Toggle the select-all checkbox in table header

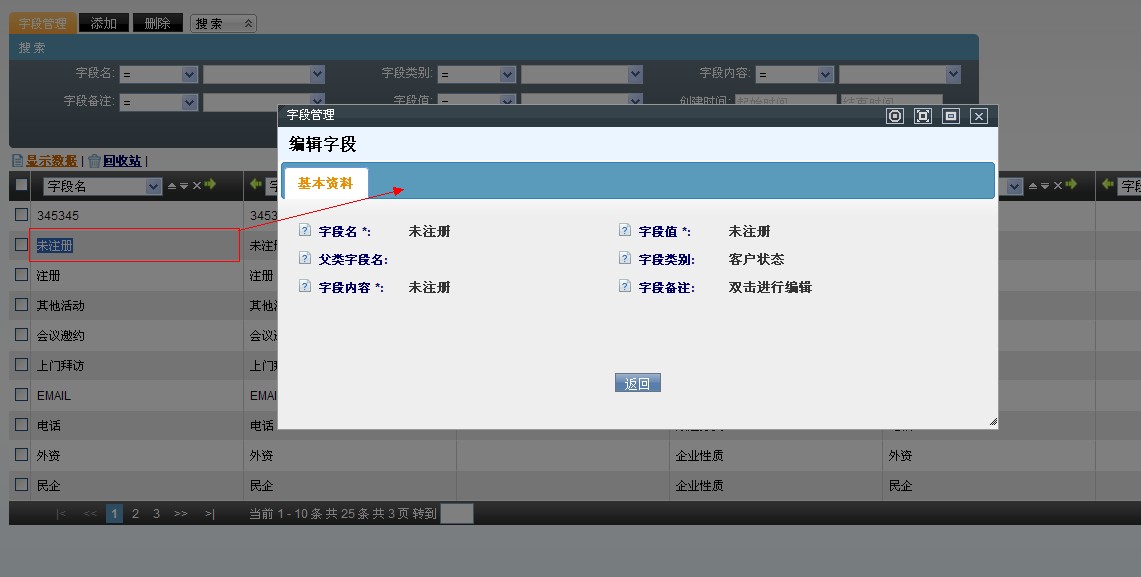click(21, 185)
